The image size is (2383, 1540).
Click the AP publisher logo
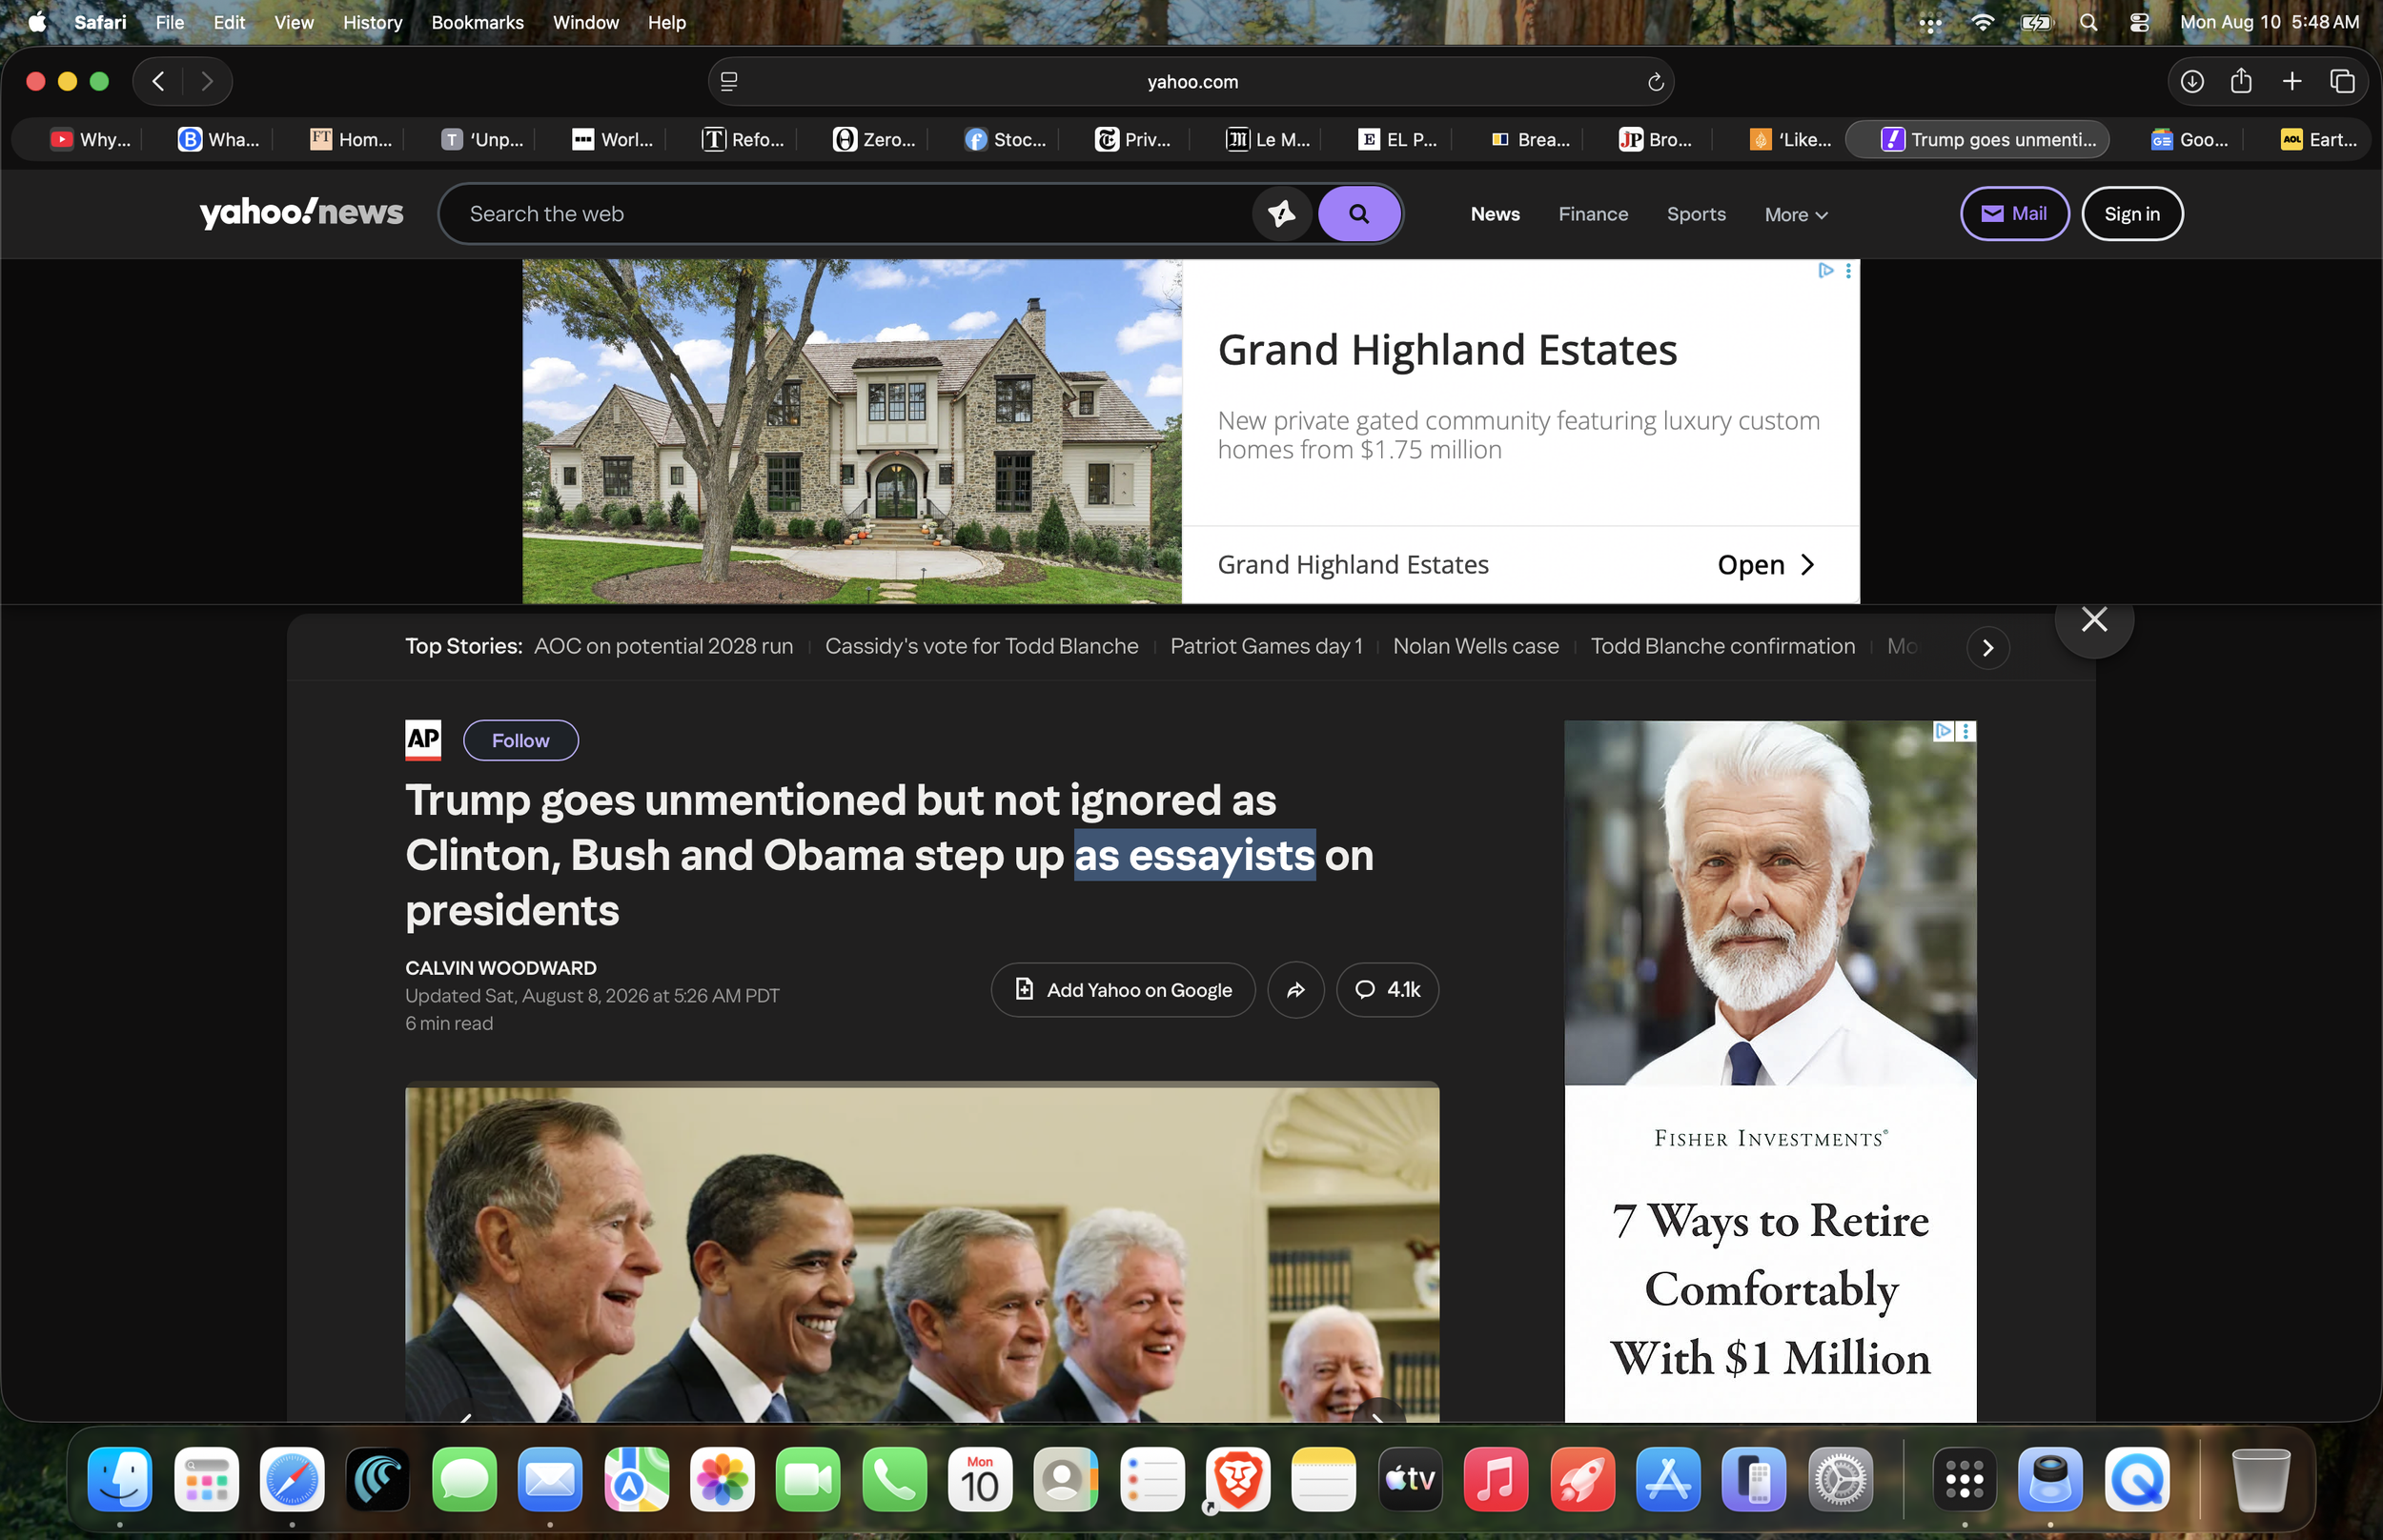423,740
